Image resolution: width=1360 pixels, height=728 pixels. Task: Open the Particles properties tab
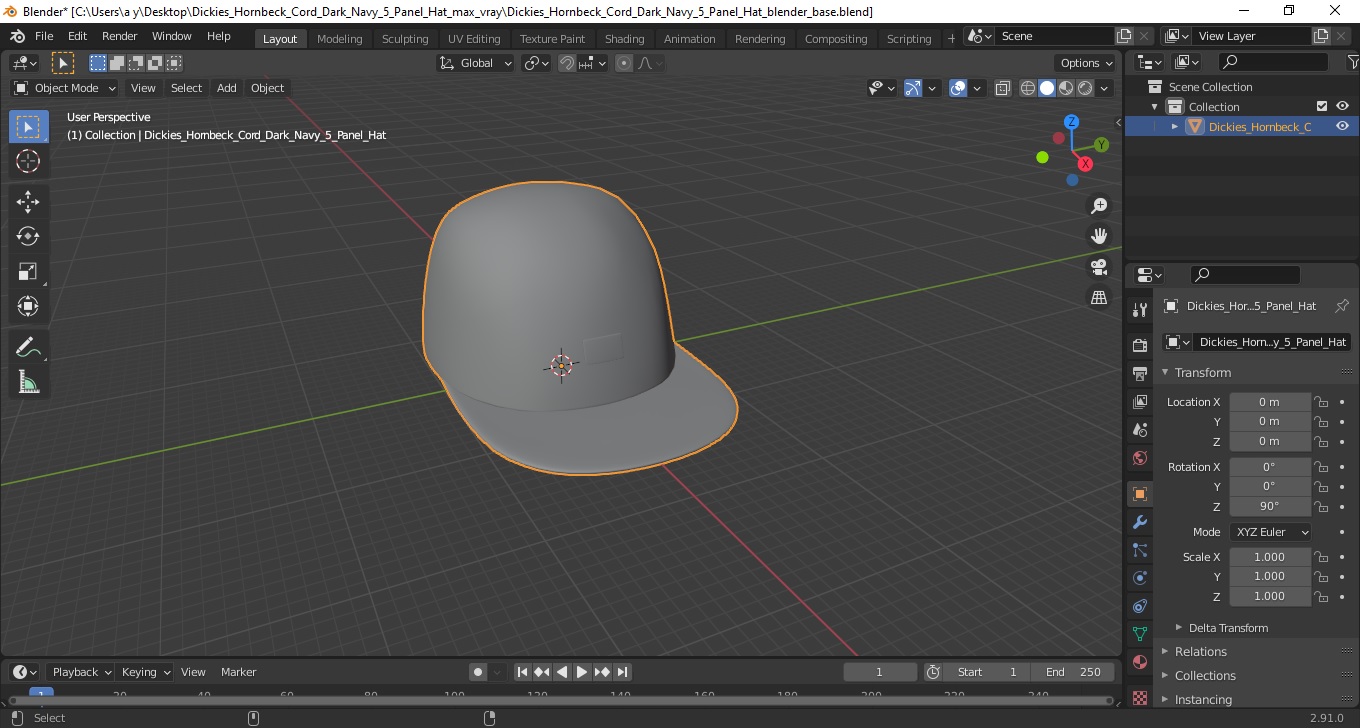click(x=1139, y=550)
